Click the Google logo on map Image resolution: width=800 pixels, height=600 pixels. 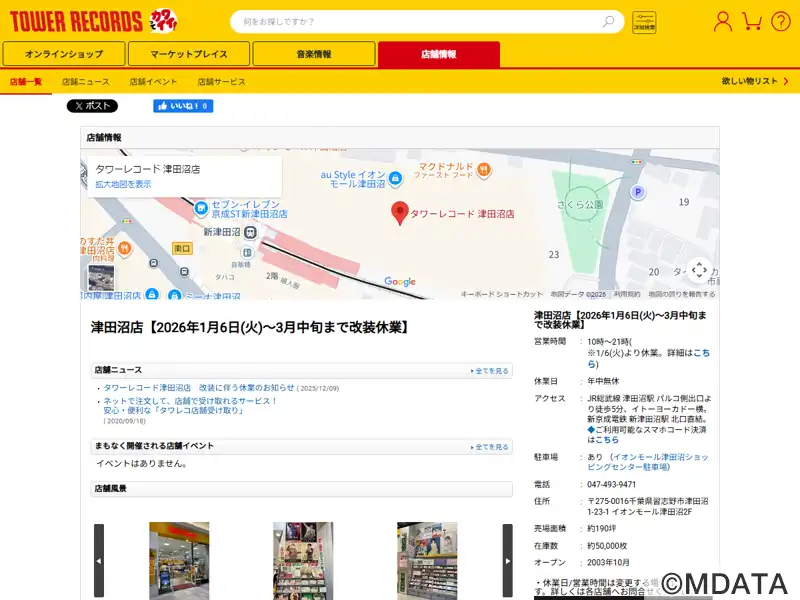tap(400, 282)
